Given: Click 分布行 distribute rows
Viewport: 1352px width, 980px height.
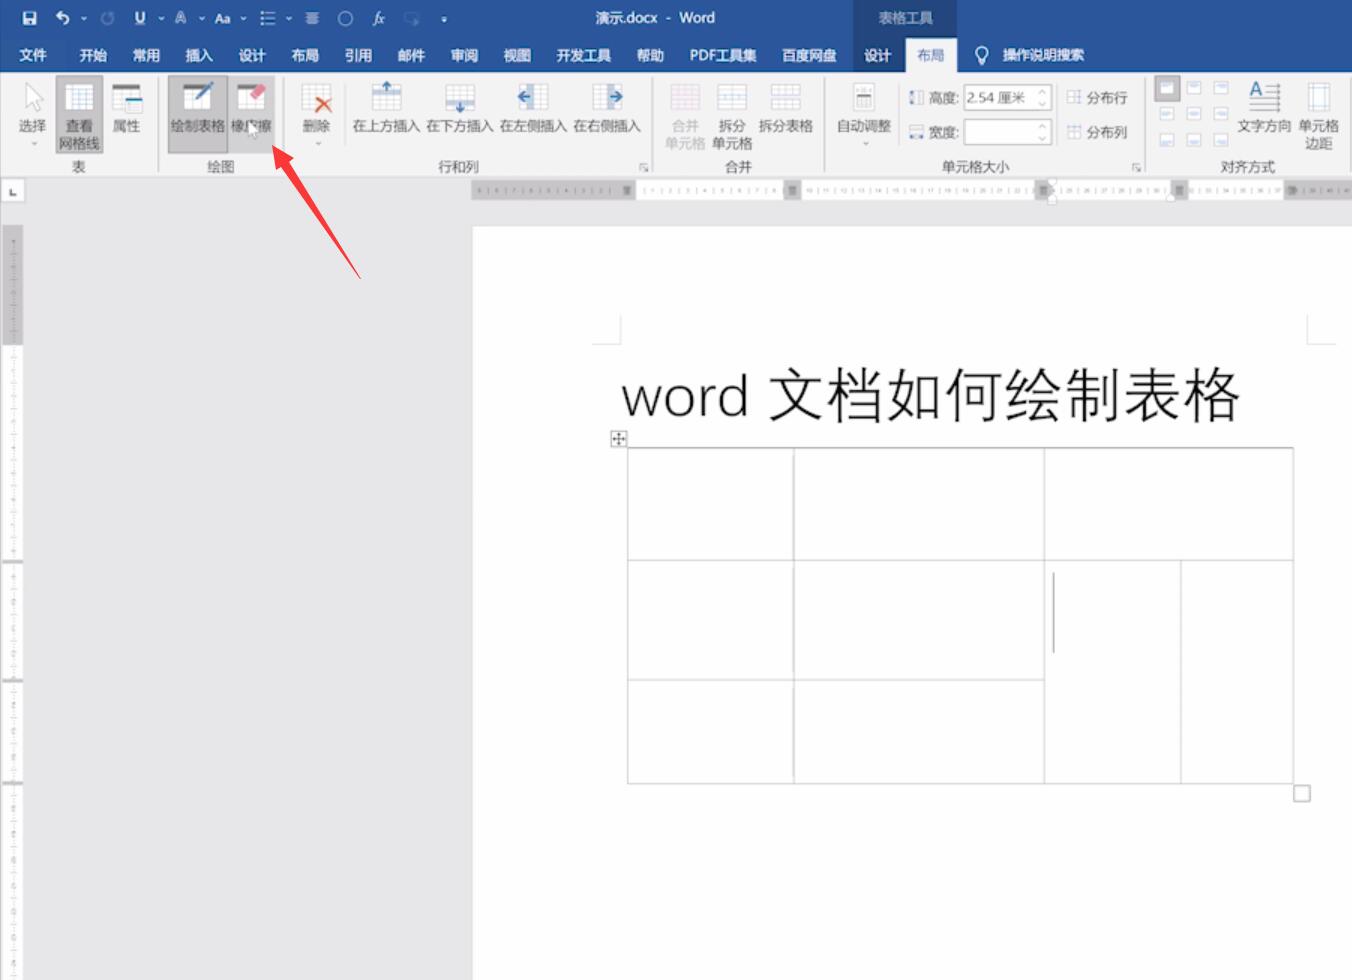Looking at the screenshot, I should tap(1097, 98).
